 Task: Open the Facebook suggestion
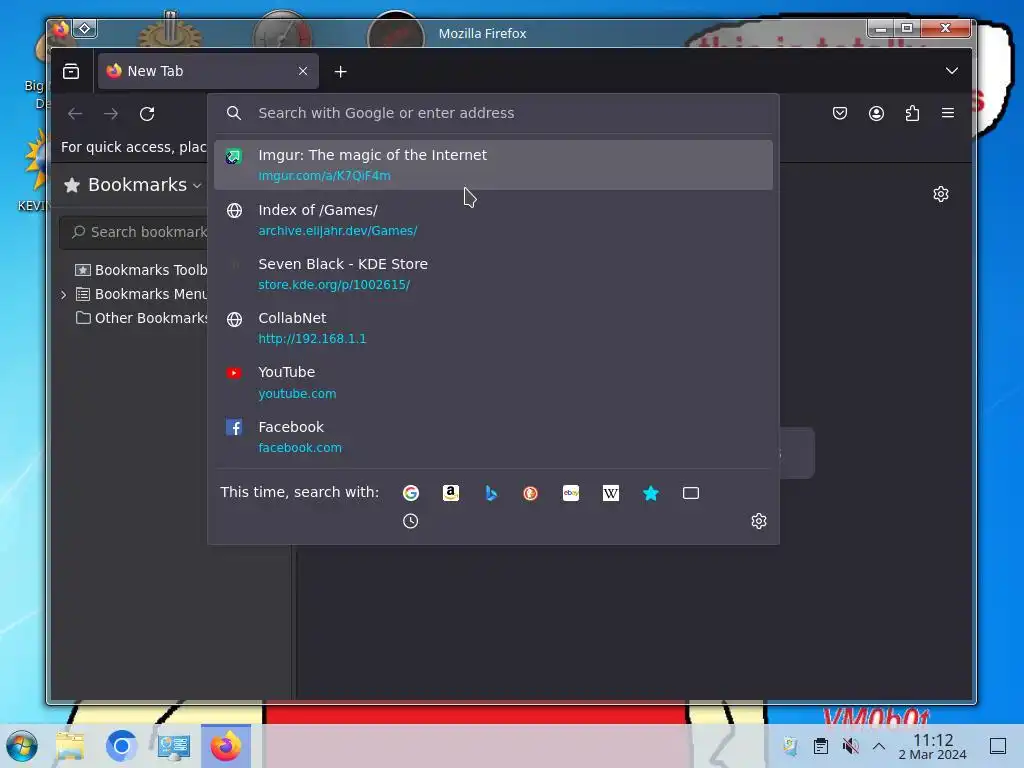pyautogui.click(x=493, y=436)
